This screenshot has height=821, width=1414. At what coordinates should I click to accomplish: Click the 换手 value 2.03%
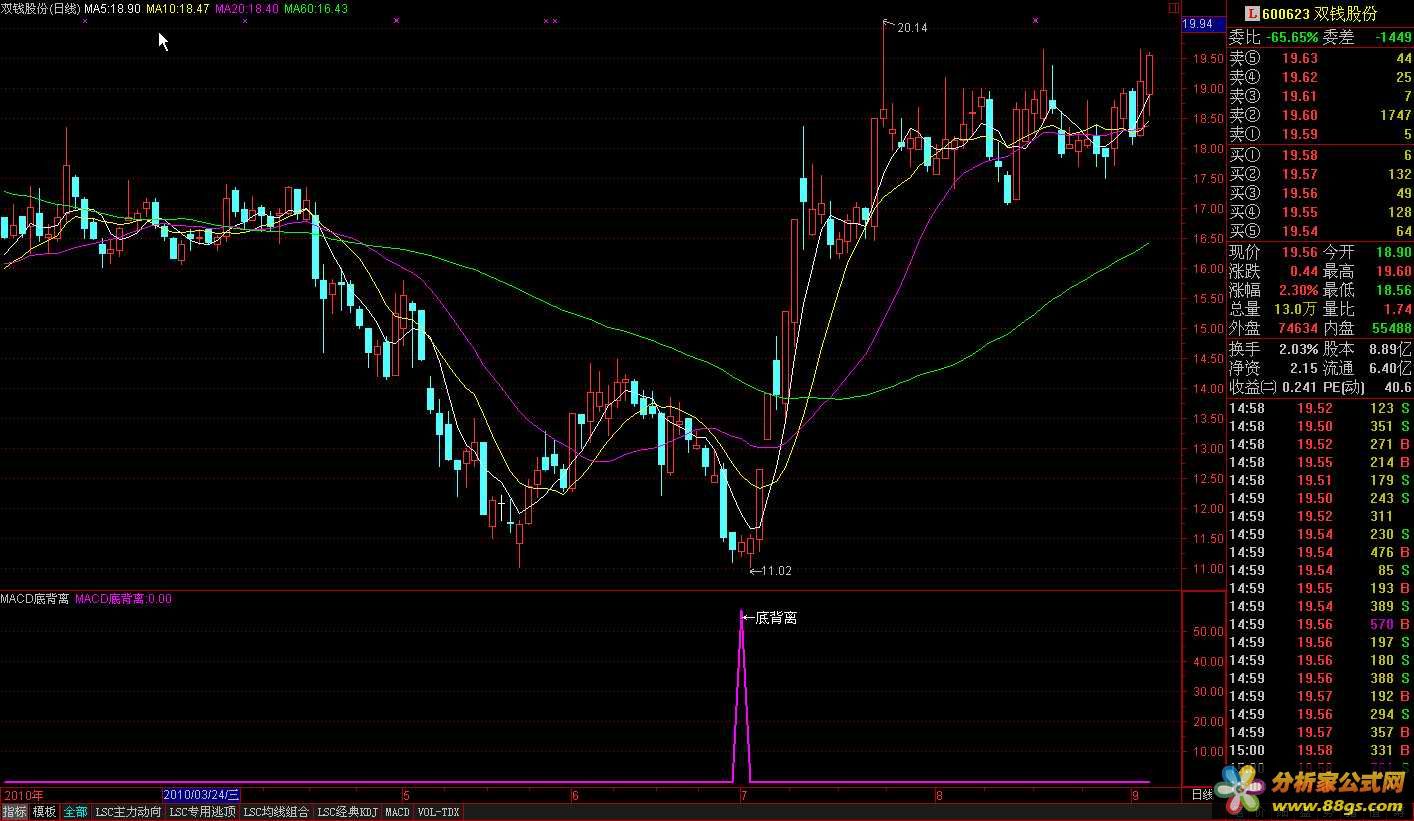point(1297,349)
